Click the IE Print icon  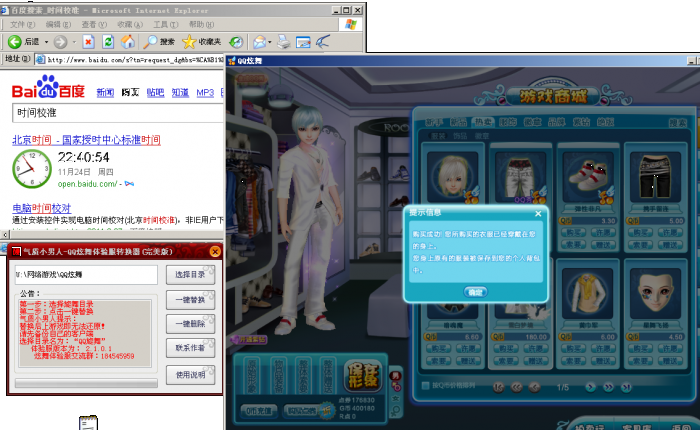click(283, 42)
